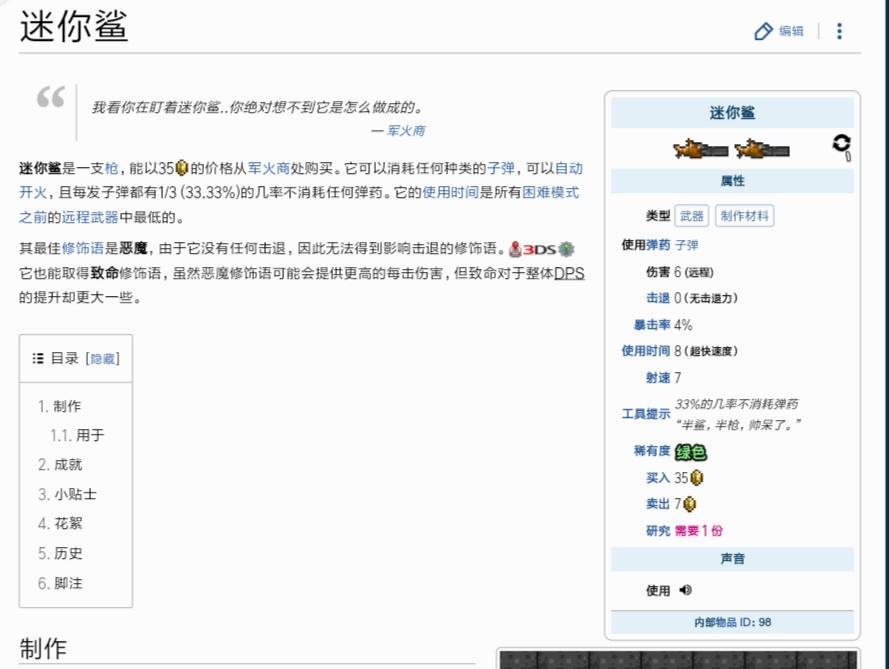Viewport: 889px width, 669px height.
Task: Jump to section 1. 制作
Action: [60, 406]
